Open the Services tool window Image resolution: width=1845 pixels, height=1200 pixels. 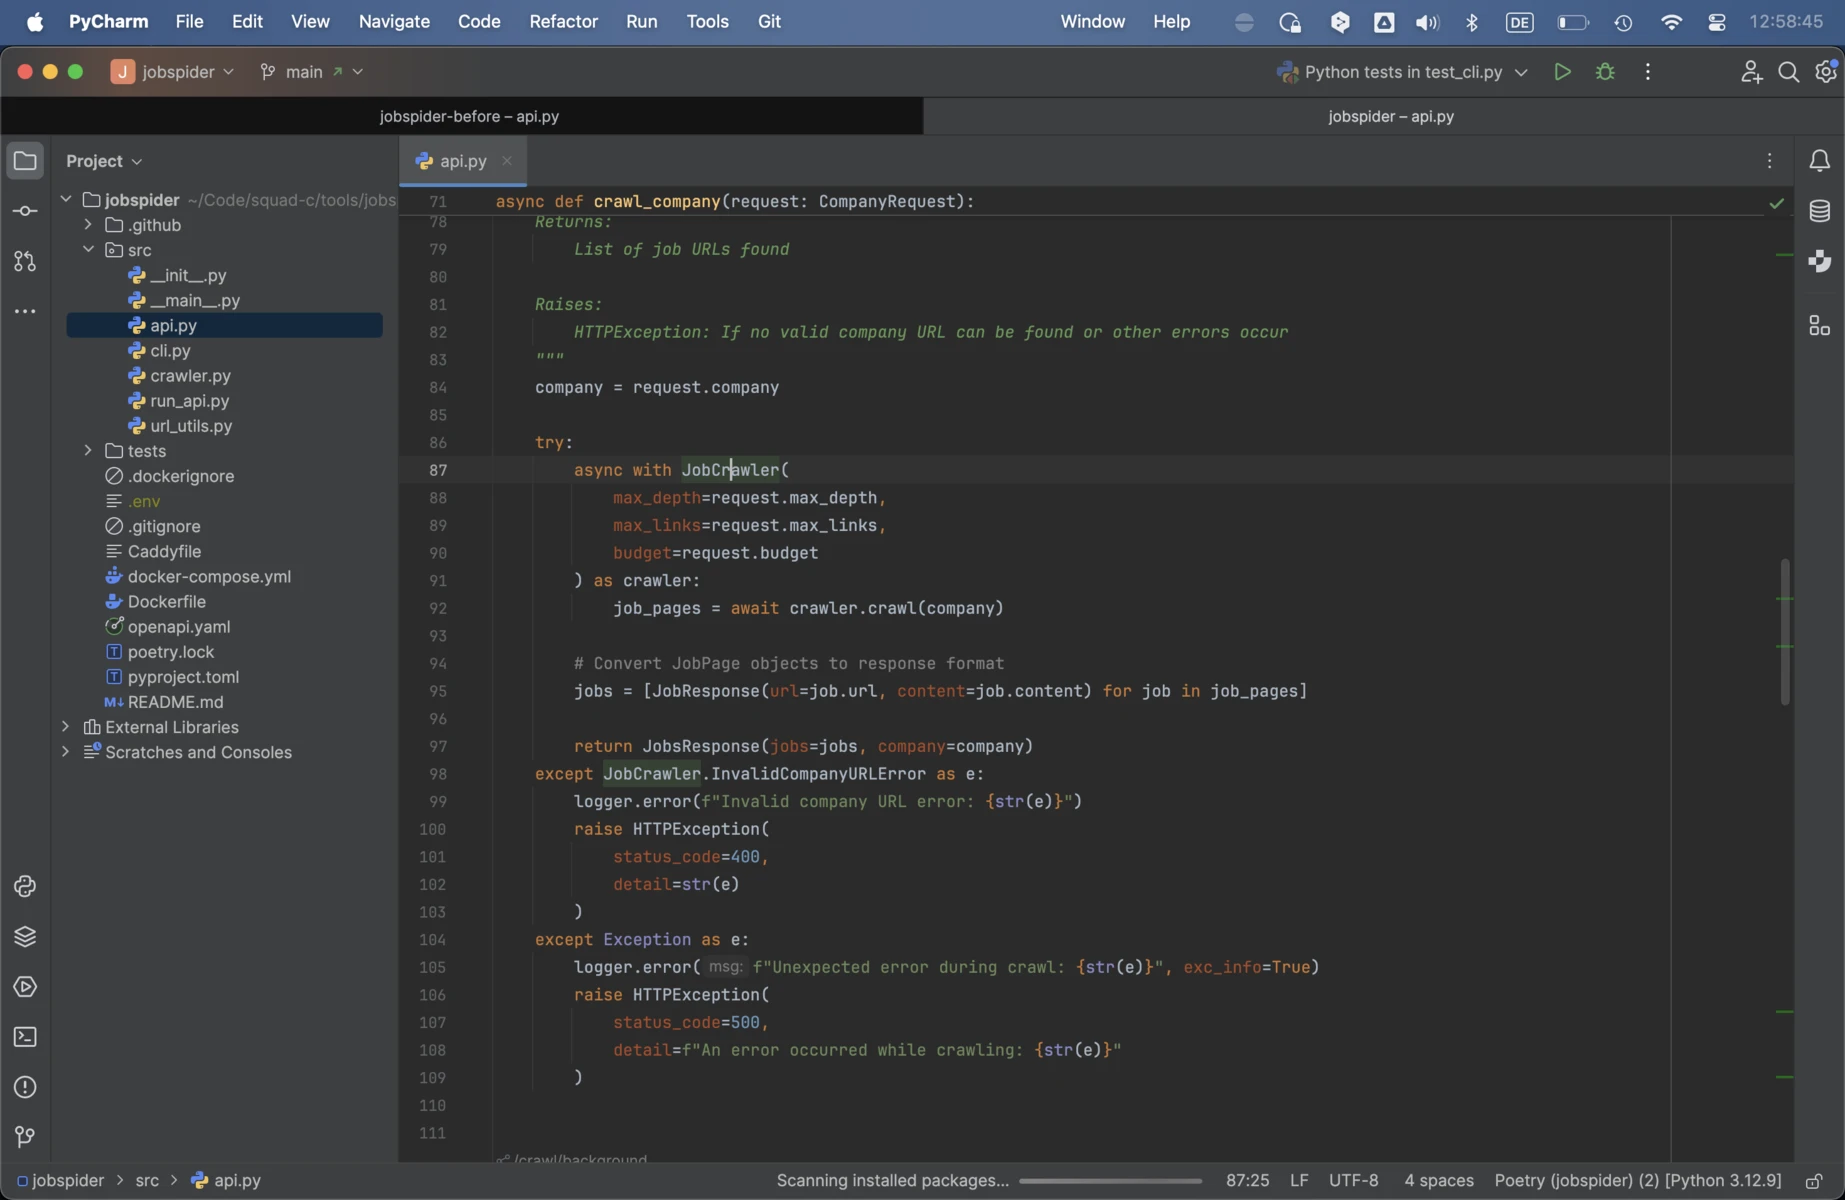click(x=25, y=987)
